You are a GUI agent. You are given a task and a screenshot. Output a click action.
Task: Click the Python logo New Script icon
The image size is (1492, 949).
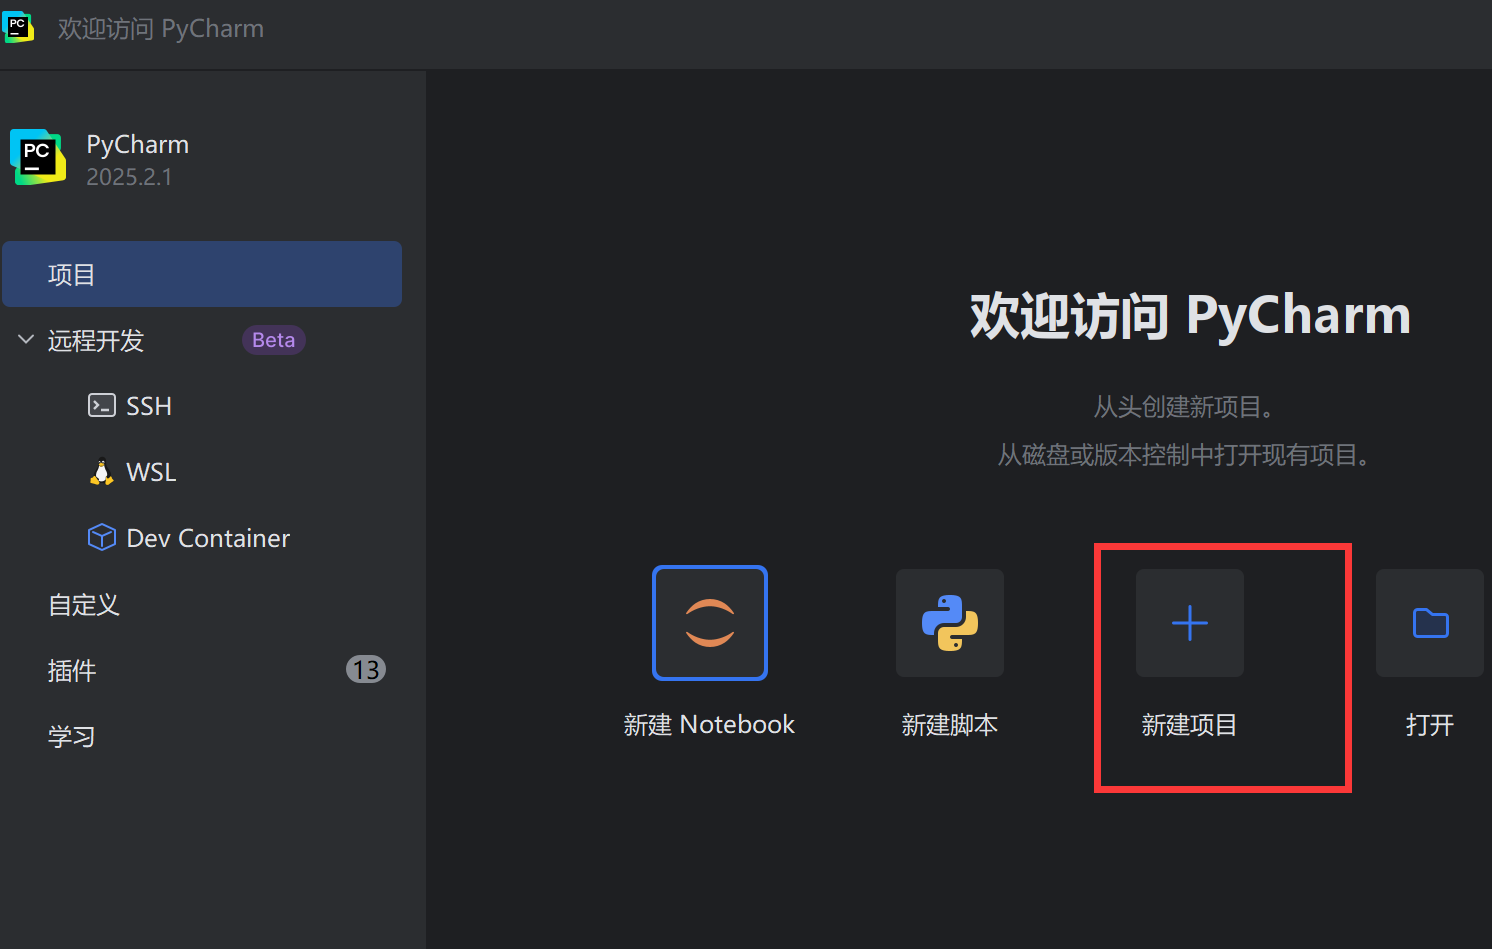pos(950,623)
